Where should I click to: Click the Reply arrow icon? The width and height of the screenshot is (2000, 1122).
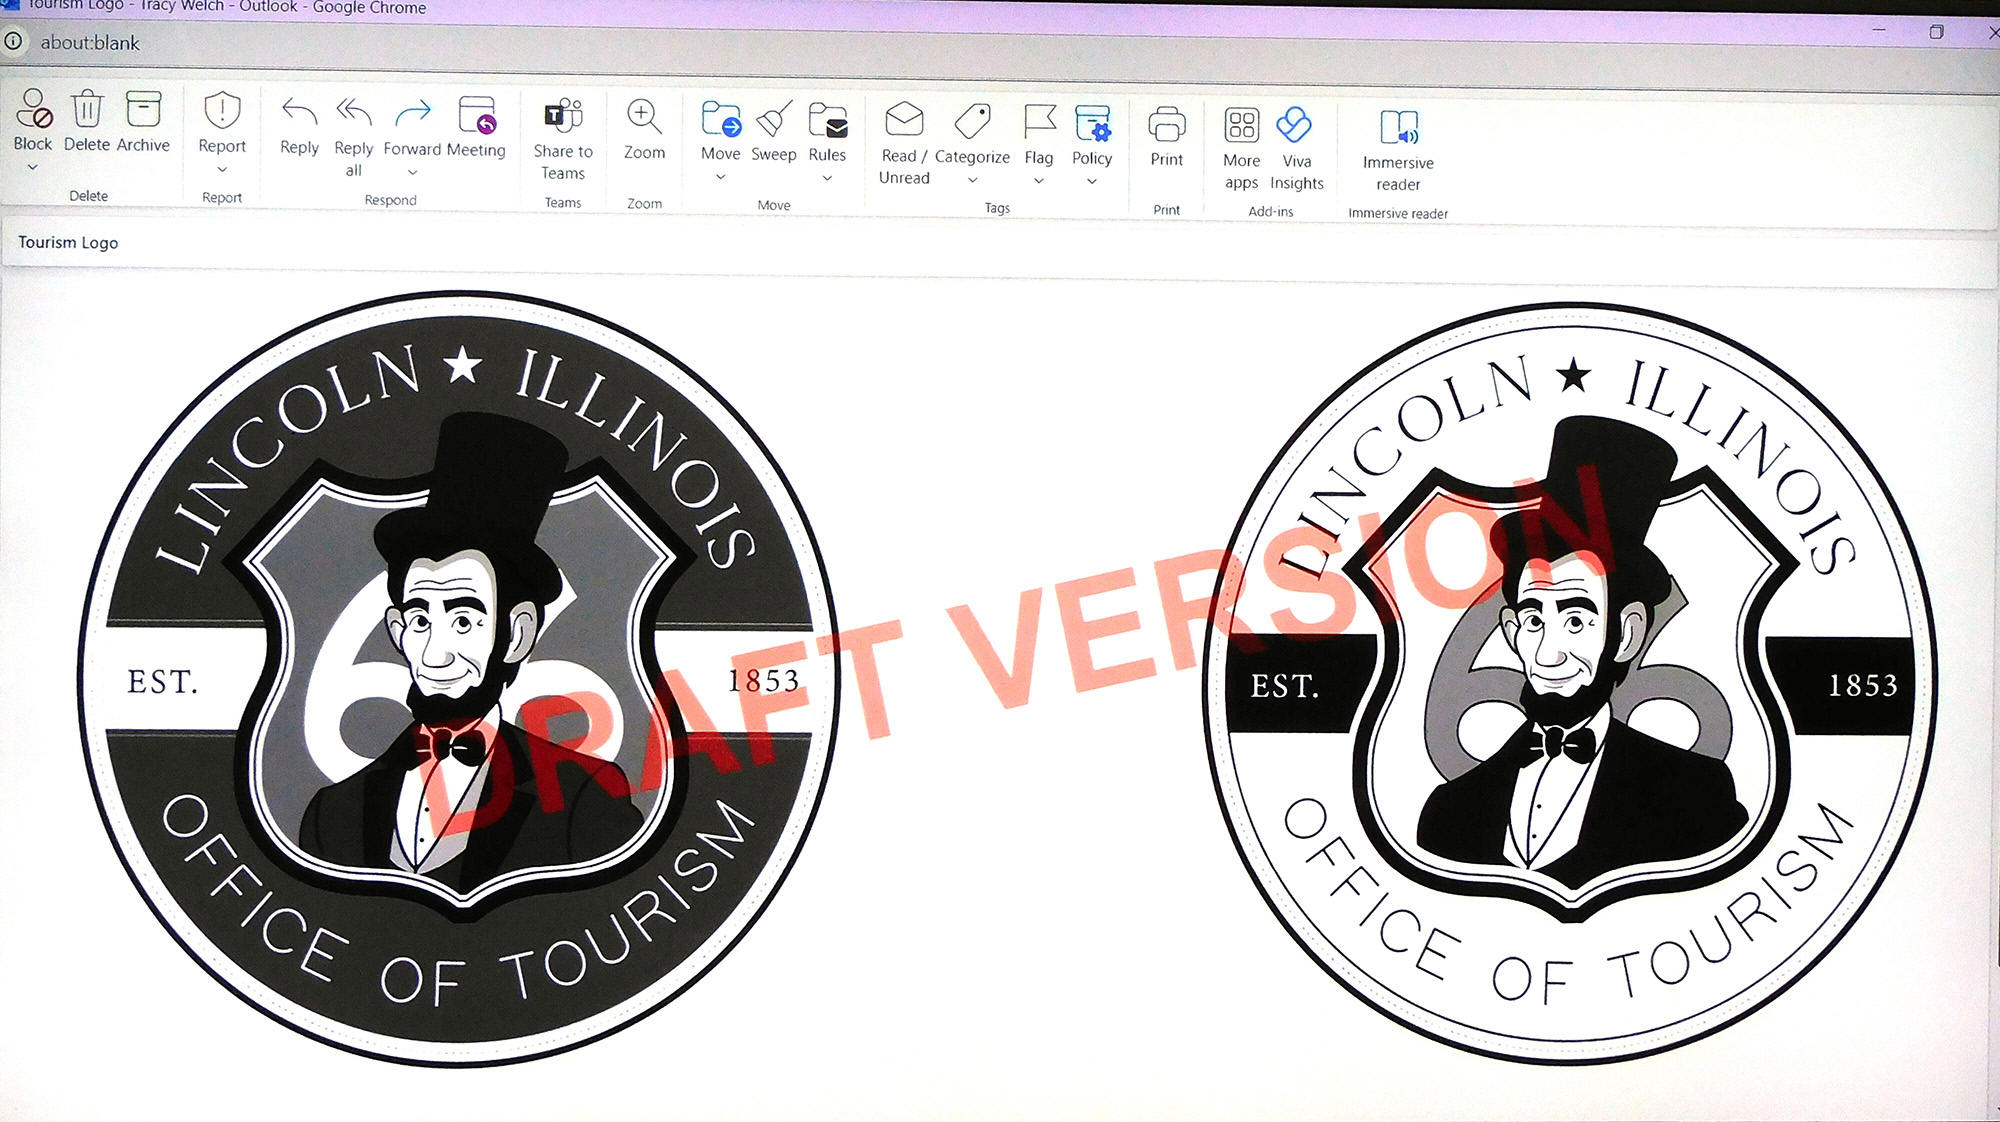(x=299, y=113)
